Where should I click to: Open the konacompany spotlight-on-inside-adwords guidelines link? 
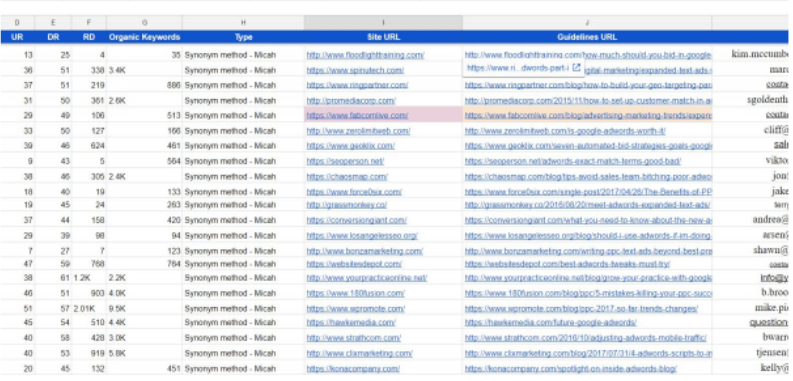point(570,369)
